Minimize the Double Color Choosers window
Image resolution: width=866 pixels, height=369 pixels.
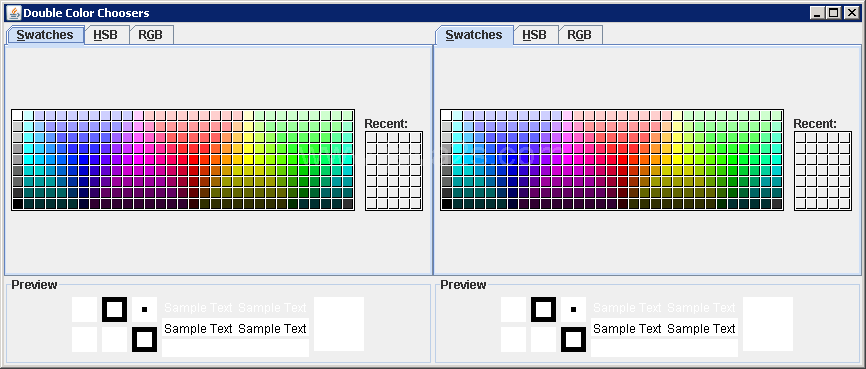click(817, 13)
